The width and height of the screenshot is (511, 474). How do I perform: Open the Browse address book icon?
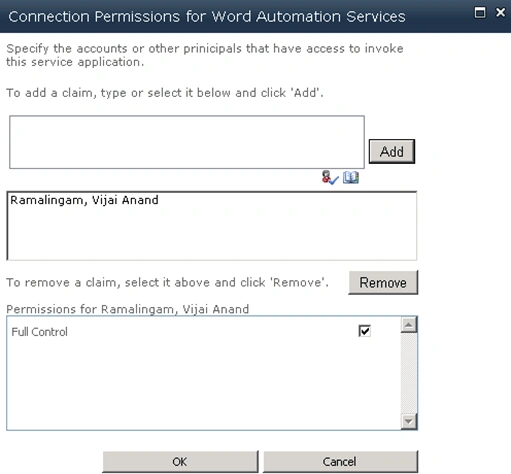[351, 177]
